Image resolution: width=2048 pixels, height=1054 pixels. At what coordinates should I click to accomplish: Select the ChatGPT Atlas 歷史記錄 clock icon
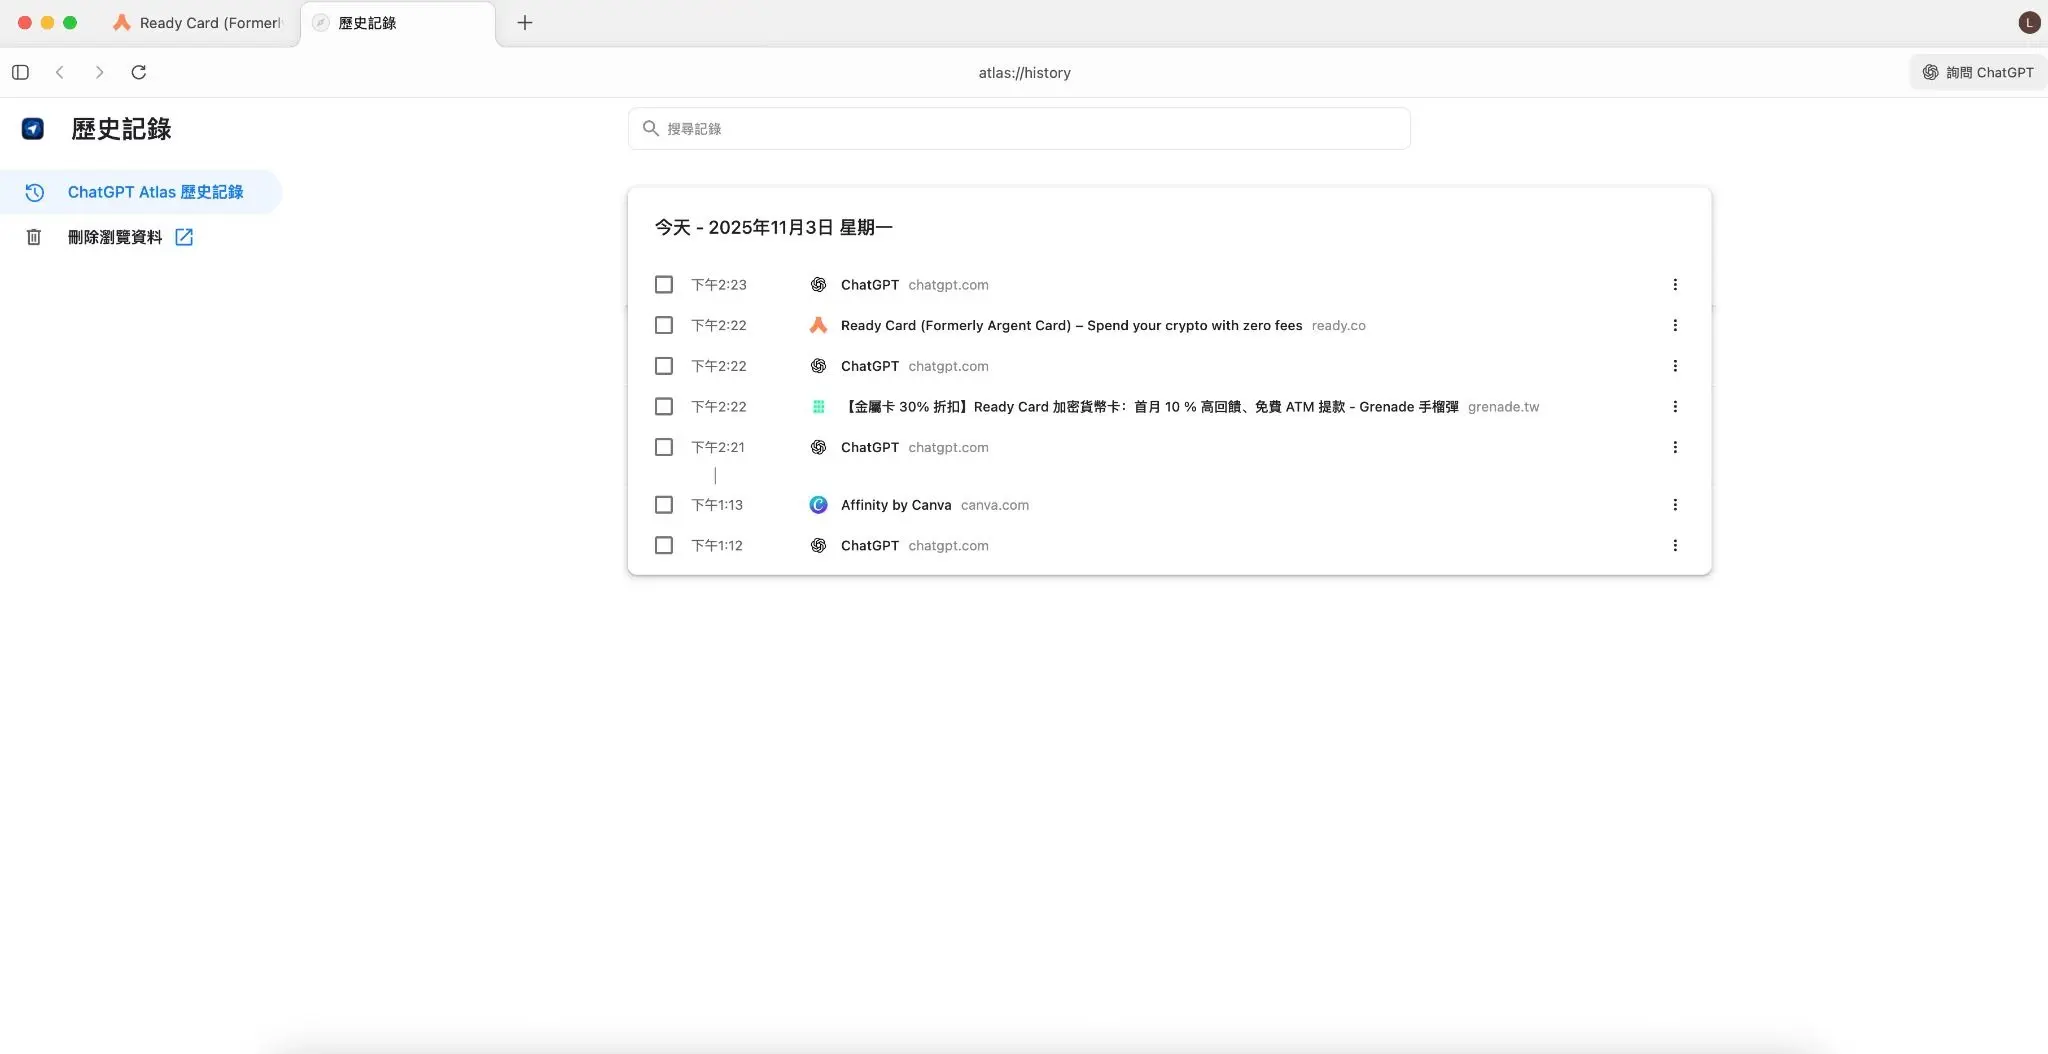[34, 191]
